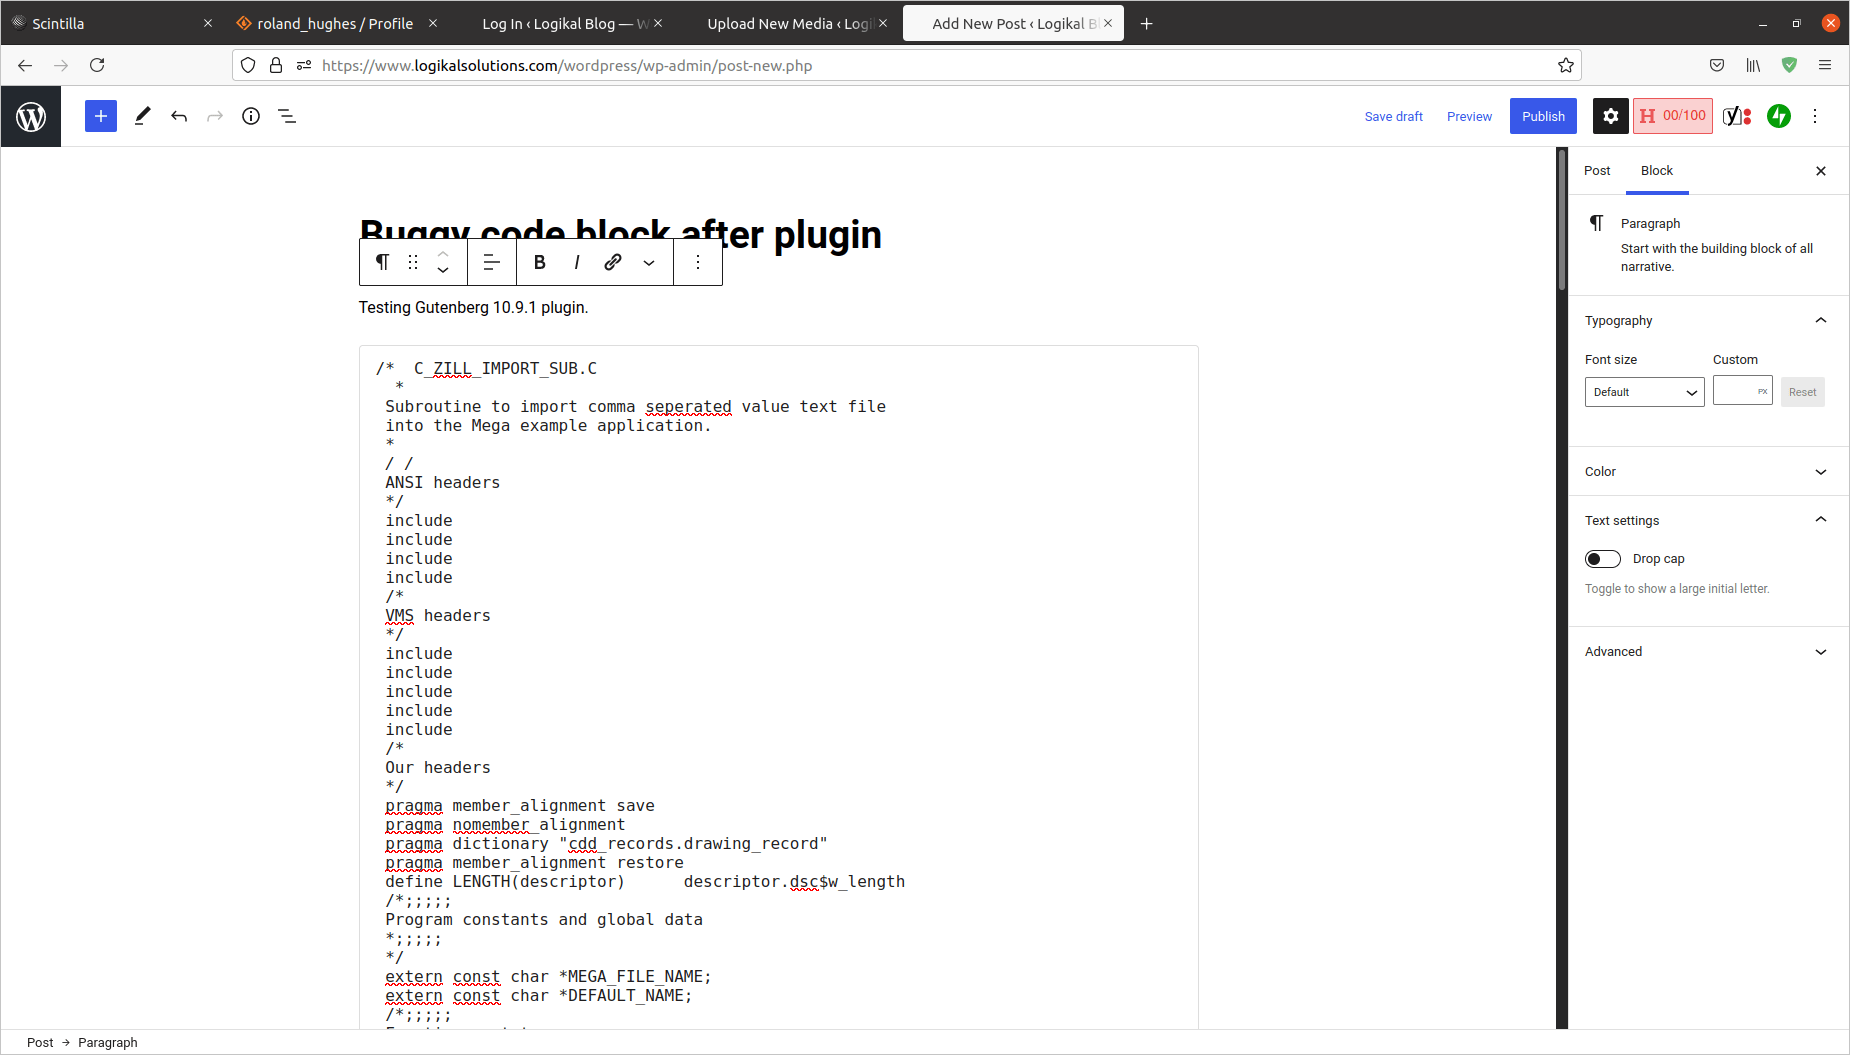Screen dimensions: 1850x1055
Task: Open block options with the three-dot icon
Action: tap(697, 262)
